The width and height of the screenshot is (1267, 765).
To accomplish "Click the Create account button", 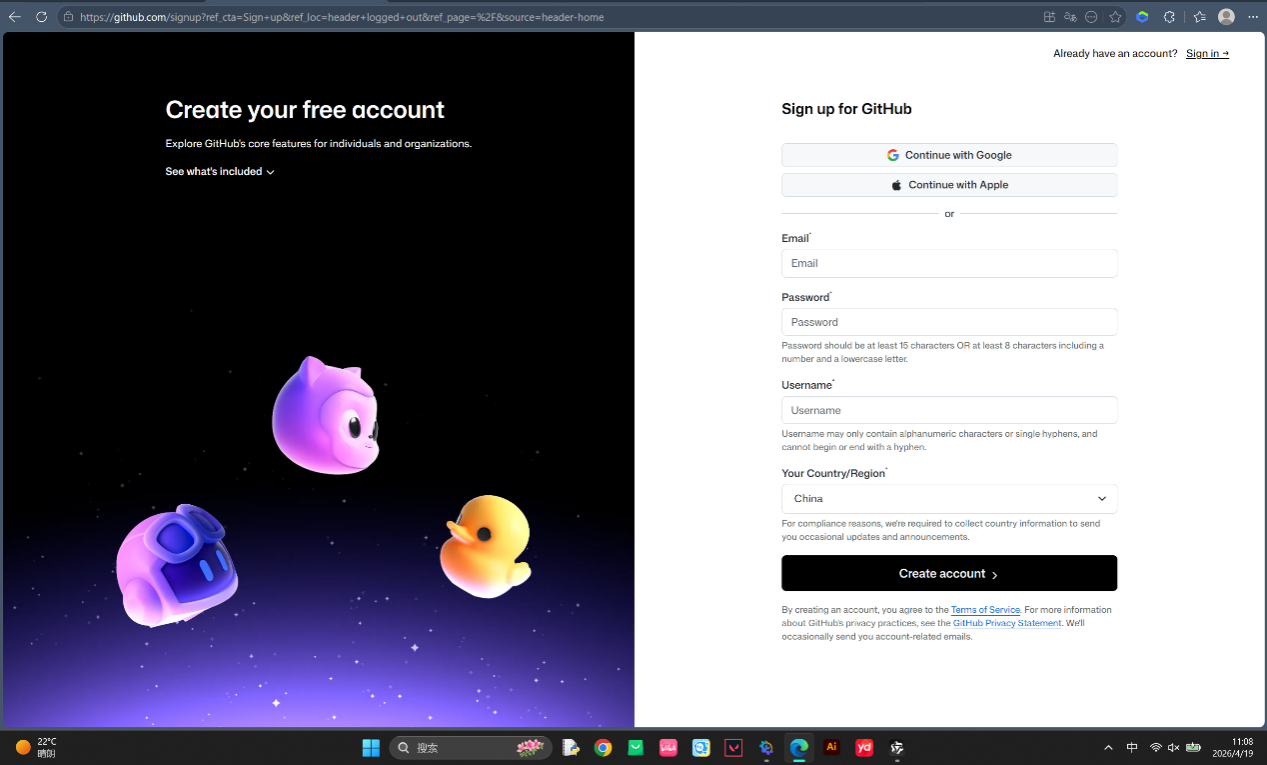I will pos(949,573).
